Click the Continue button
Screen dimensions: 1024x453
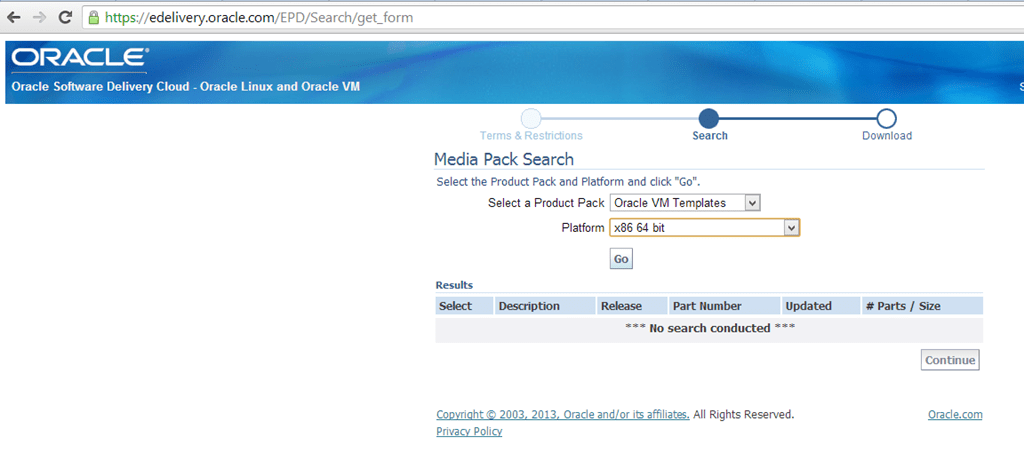click(x=950, y=360)
